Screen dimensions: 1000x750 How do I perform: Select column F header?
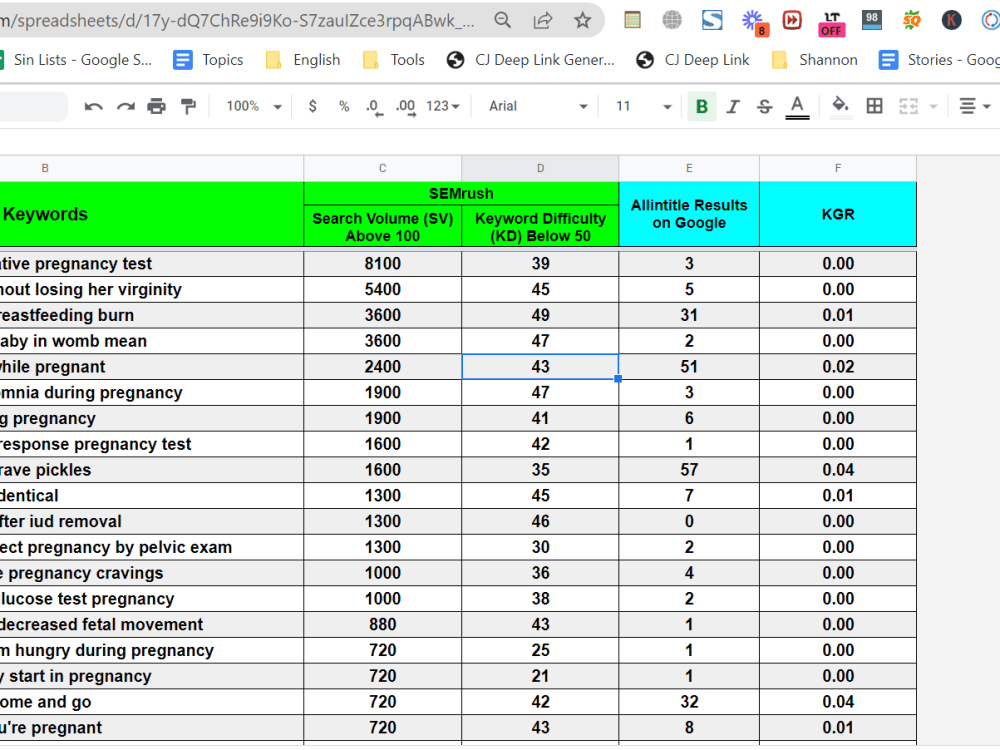pyautogui.click(x=838, y=168)
